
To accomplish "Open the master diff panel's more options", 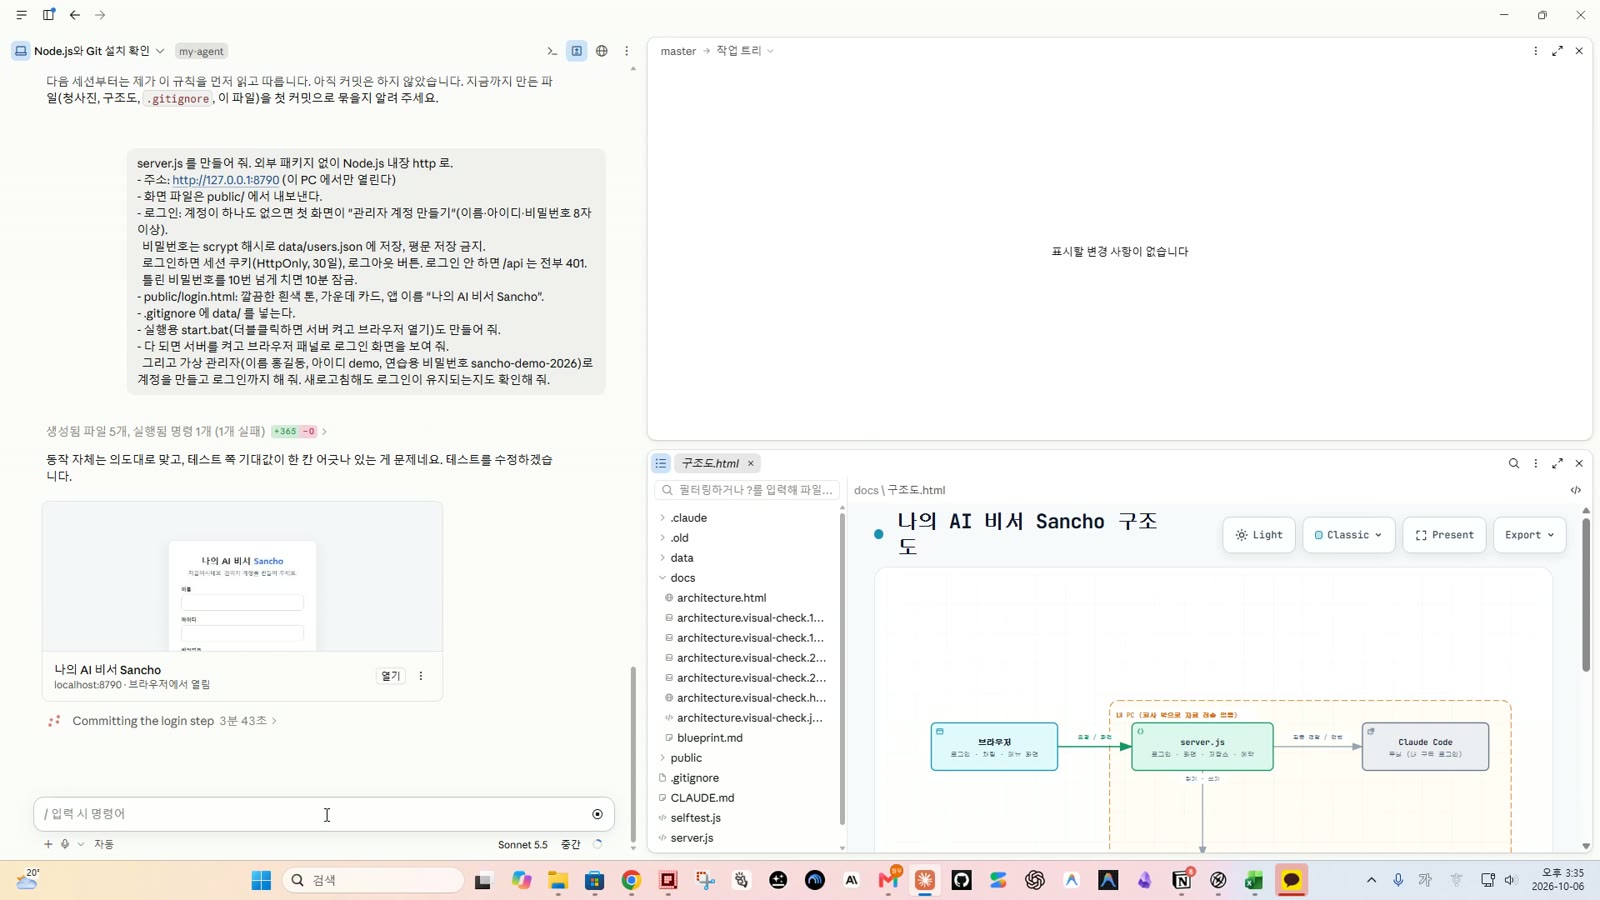I will coord(1536,51).
